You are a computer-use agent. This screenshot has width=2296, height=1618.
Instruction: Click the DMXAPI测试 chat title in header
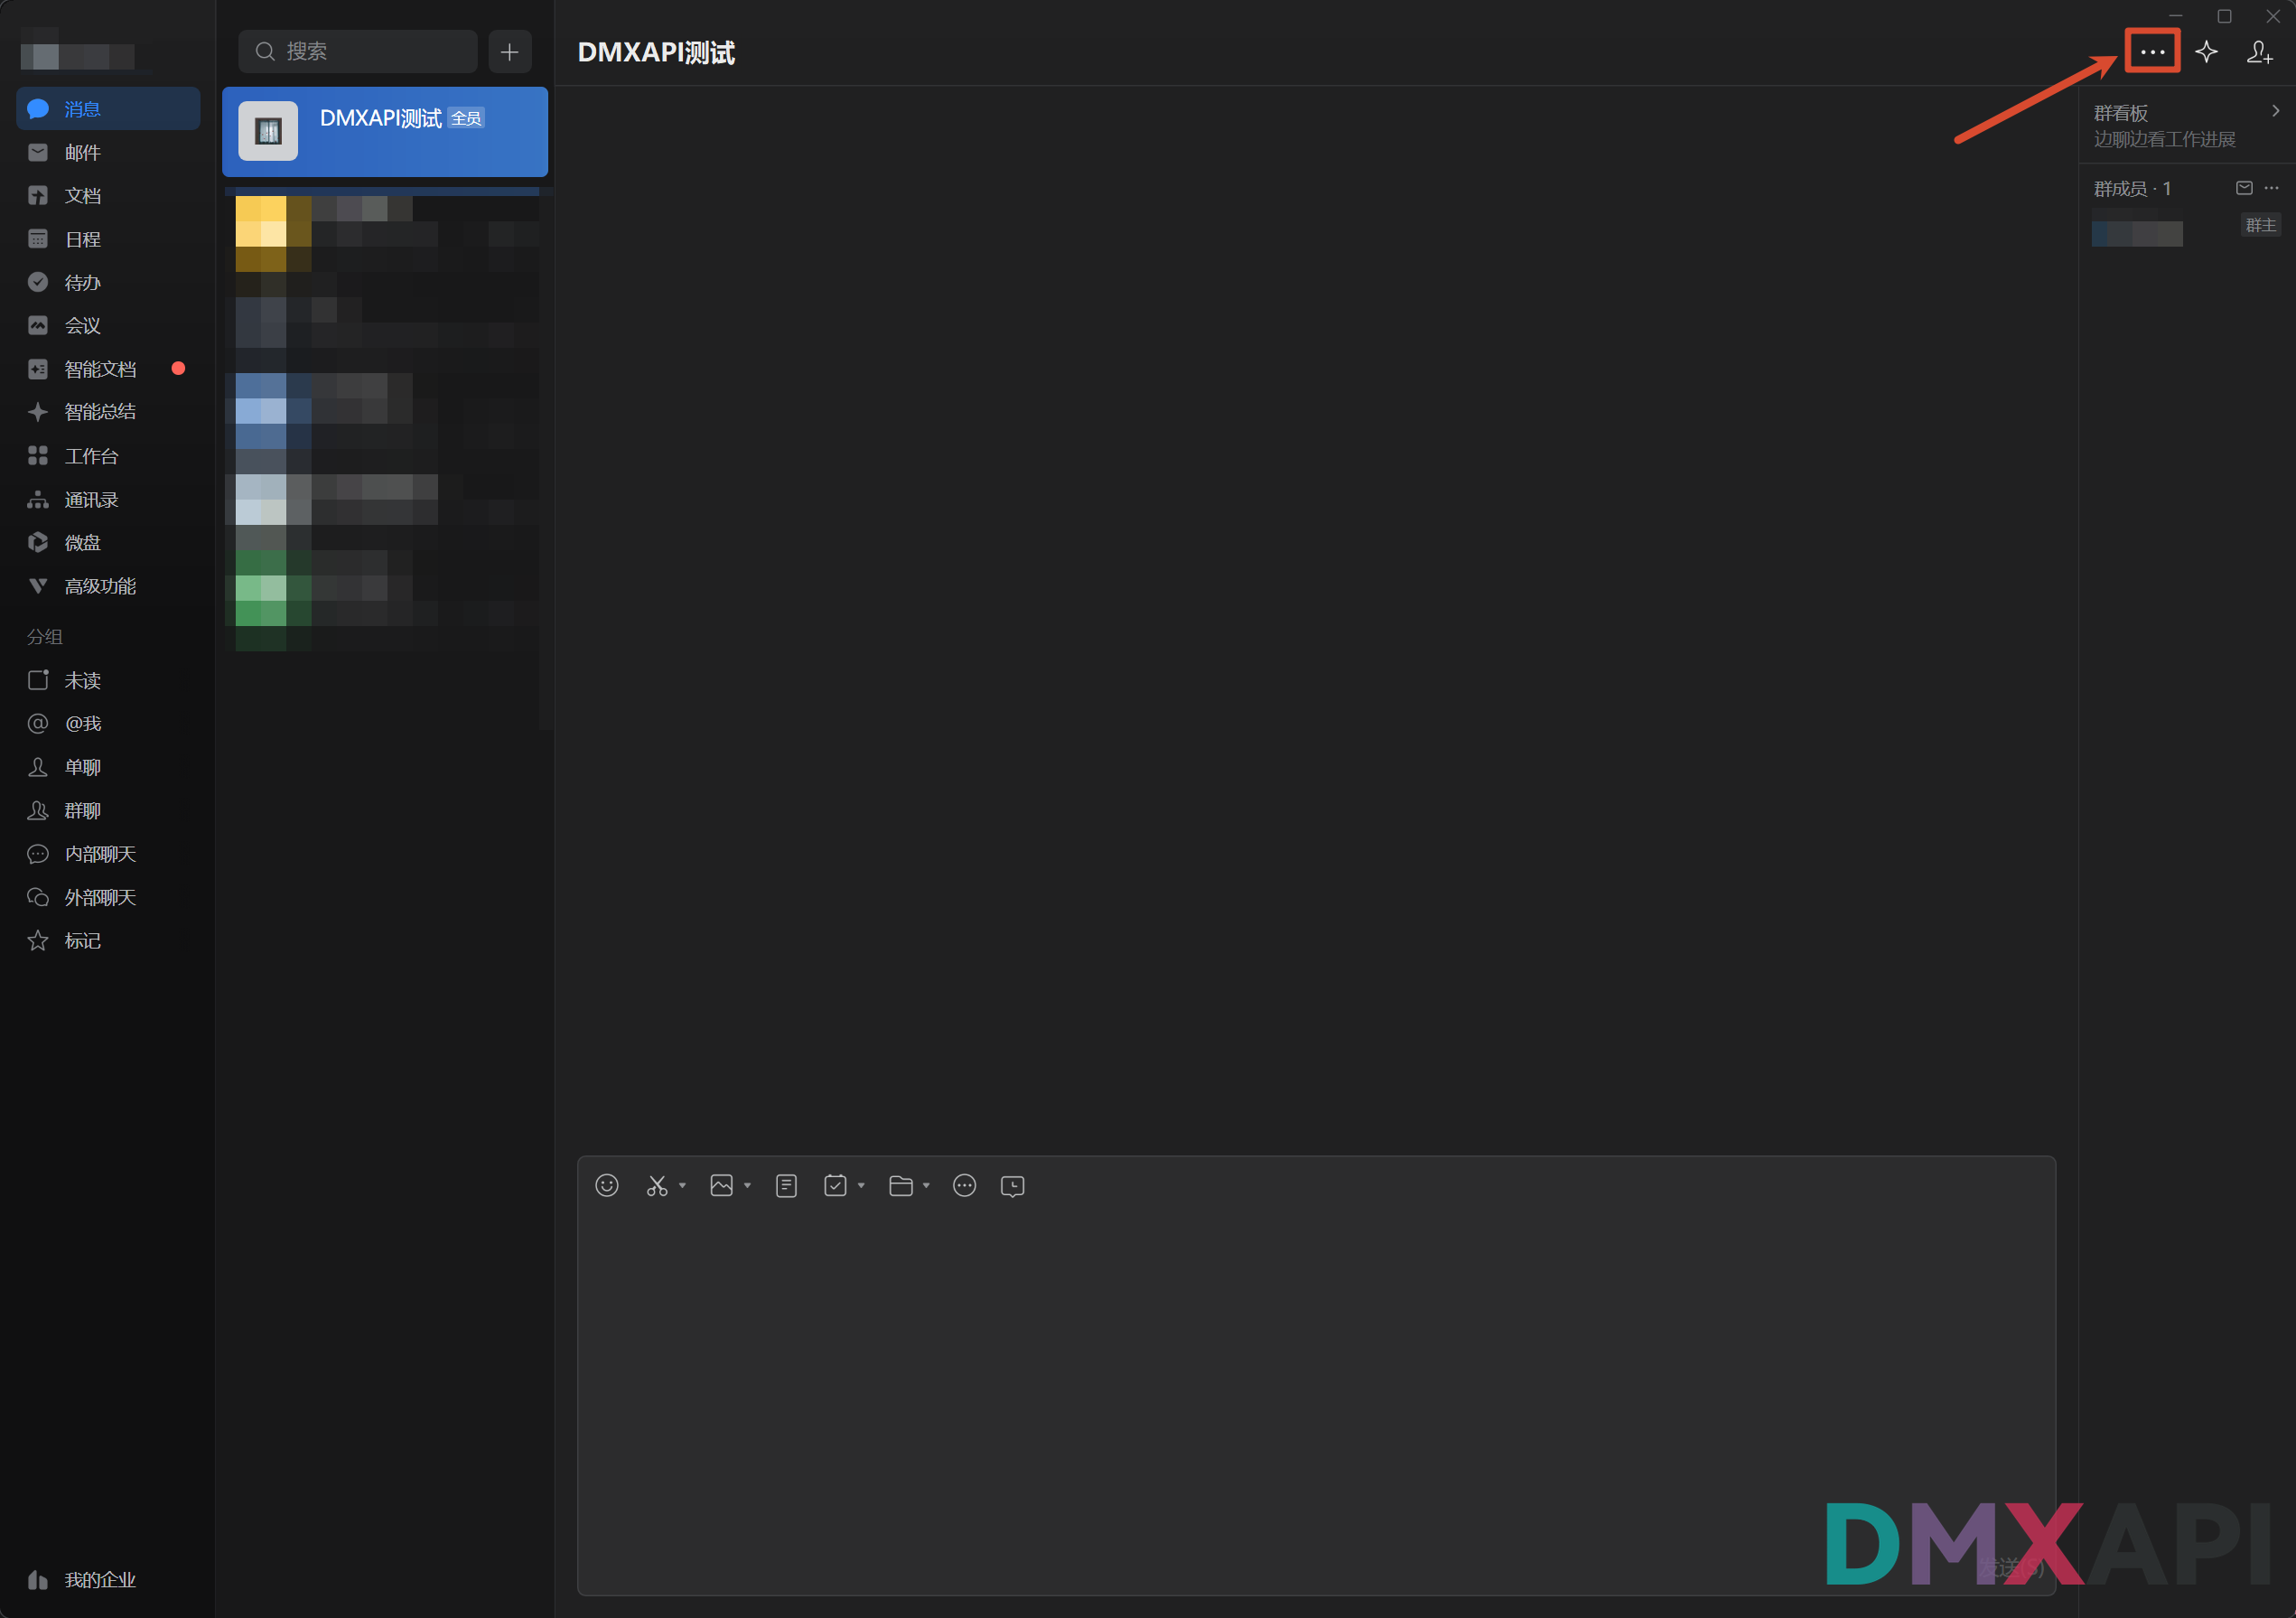(x=656, y=53)
